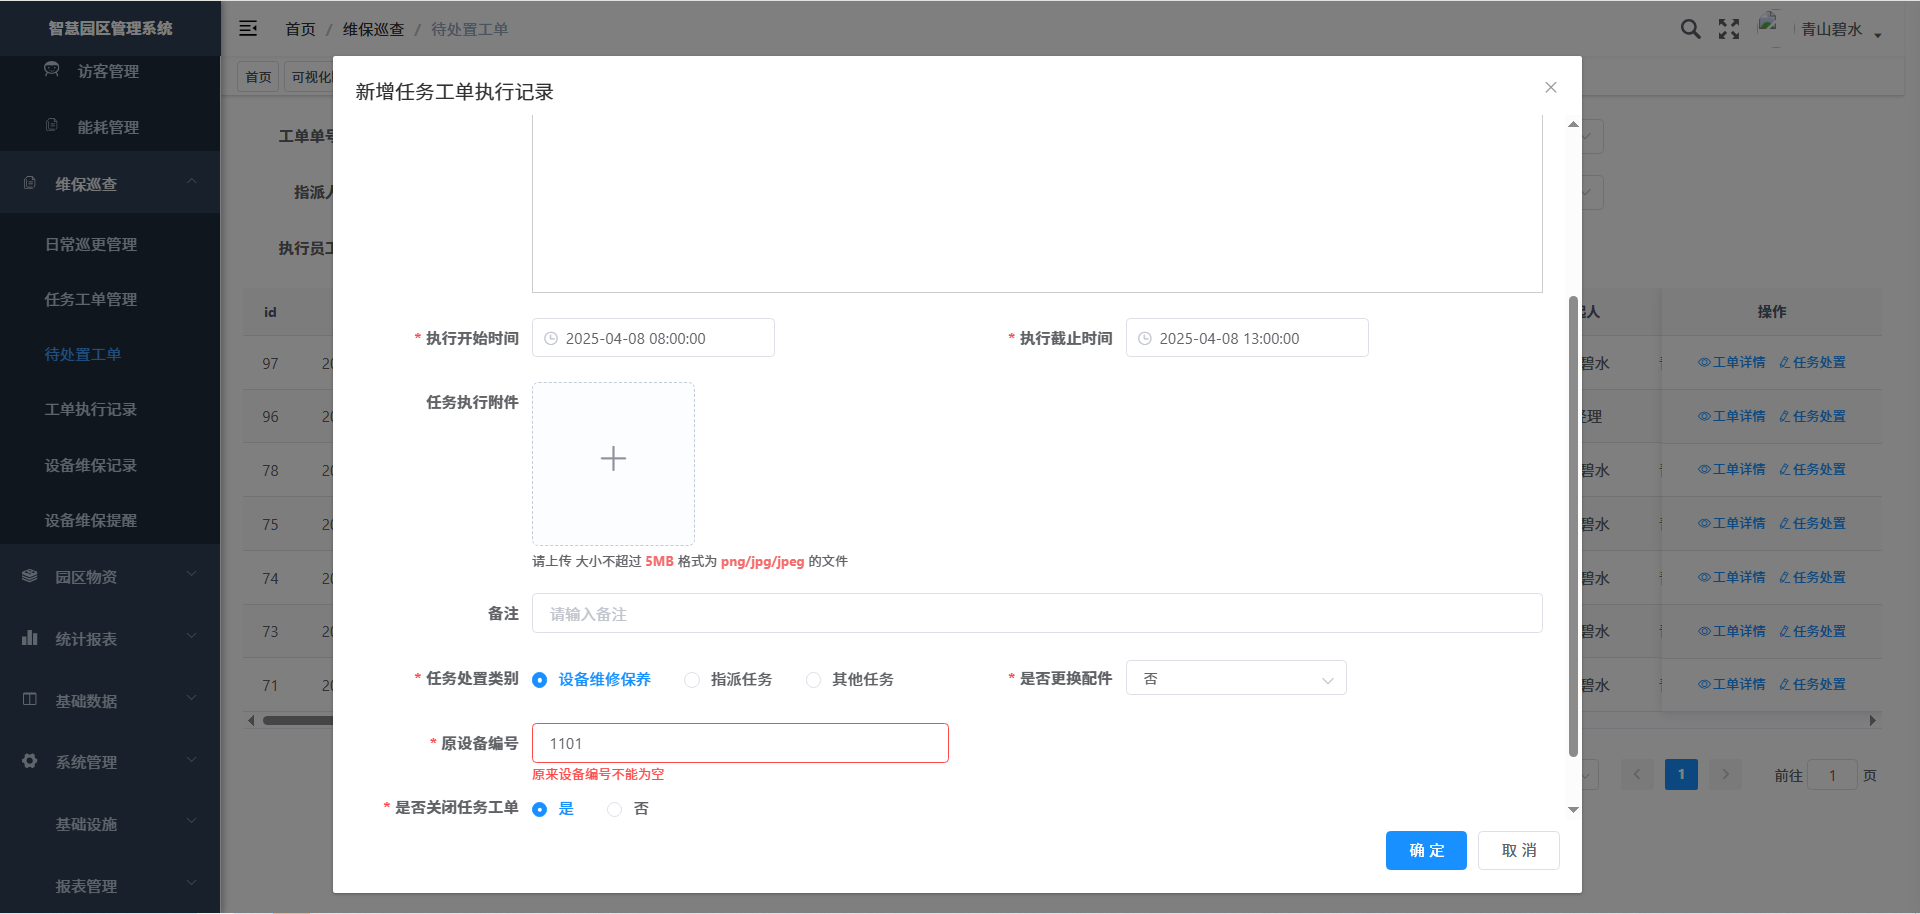The width and height of the screenshot is (1920, 914).
Task: Toggle fullscreen mode icon
Action: [1729, 29]
